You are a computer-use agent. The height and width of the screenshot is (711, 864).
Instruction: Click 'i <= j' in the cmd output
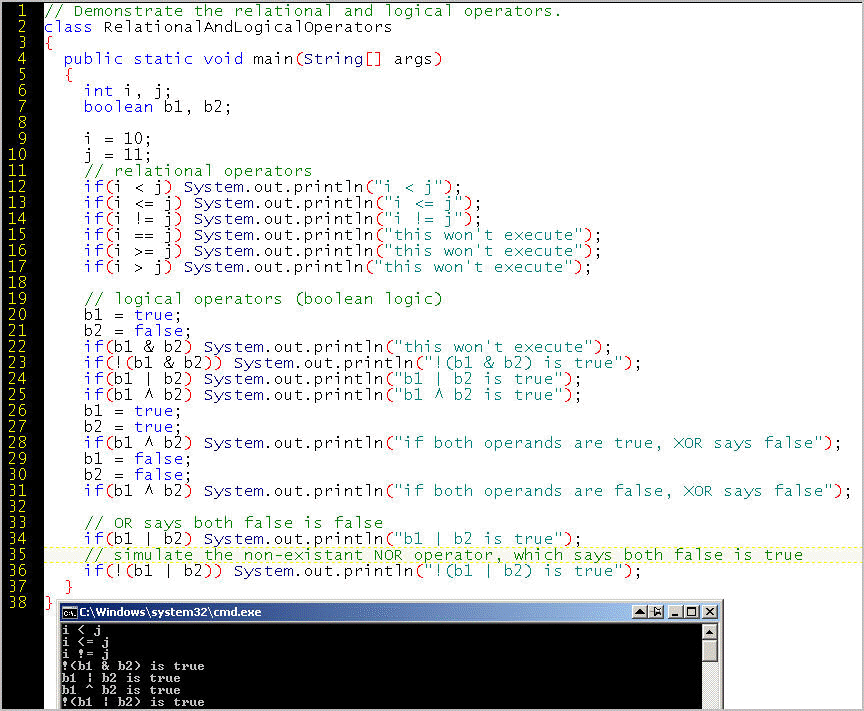[85, 642]
